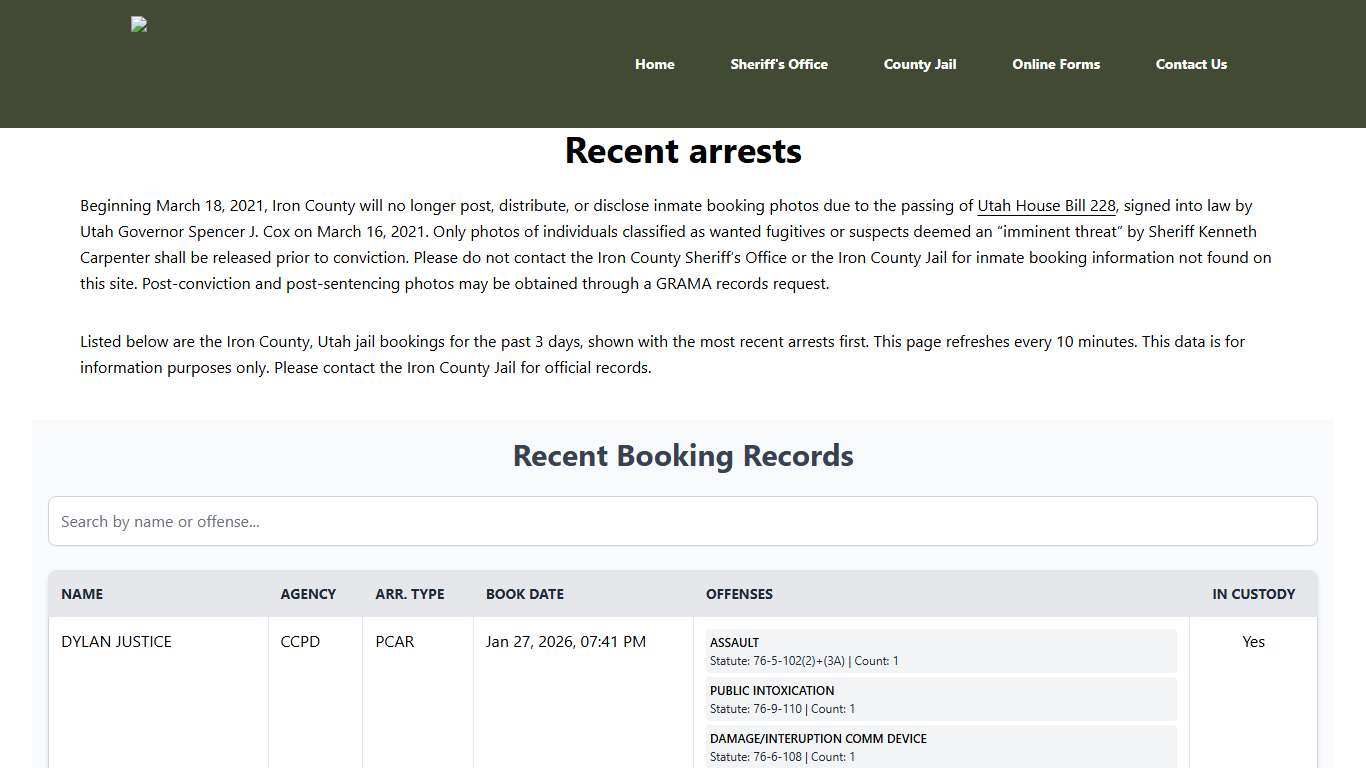Click the ARR. TYPE column header
This screenshot has height=768, width=1366.
pyautogui.click(x=410, y=594)
